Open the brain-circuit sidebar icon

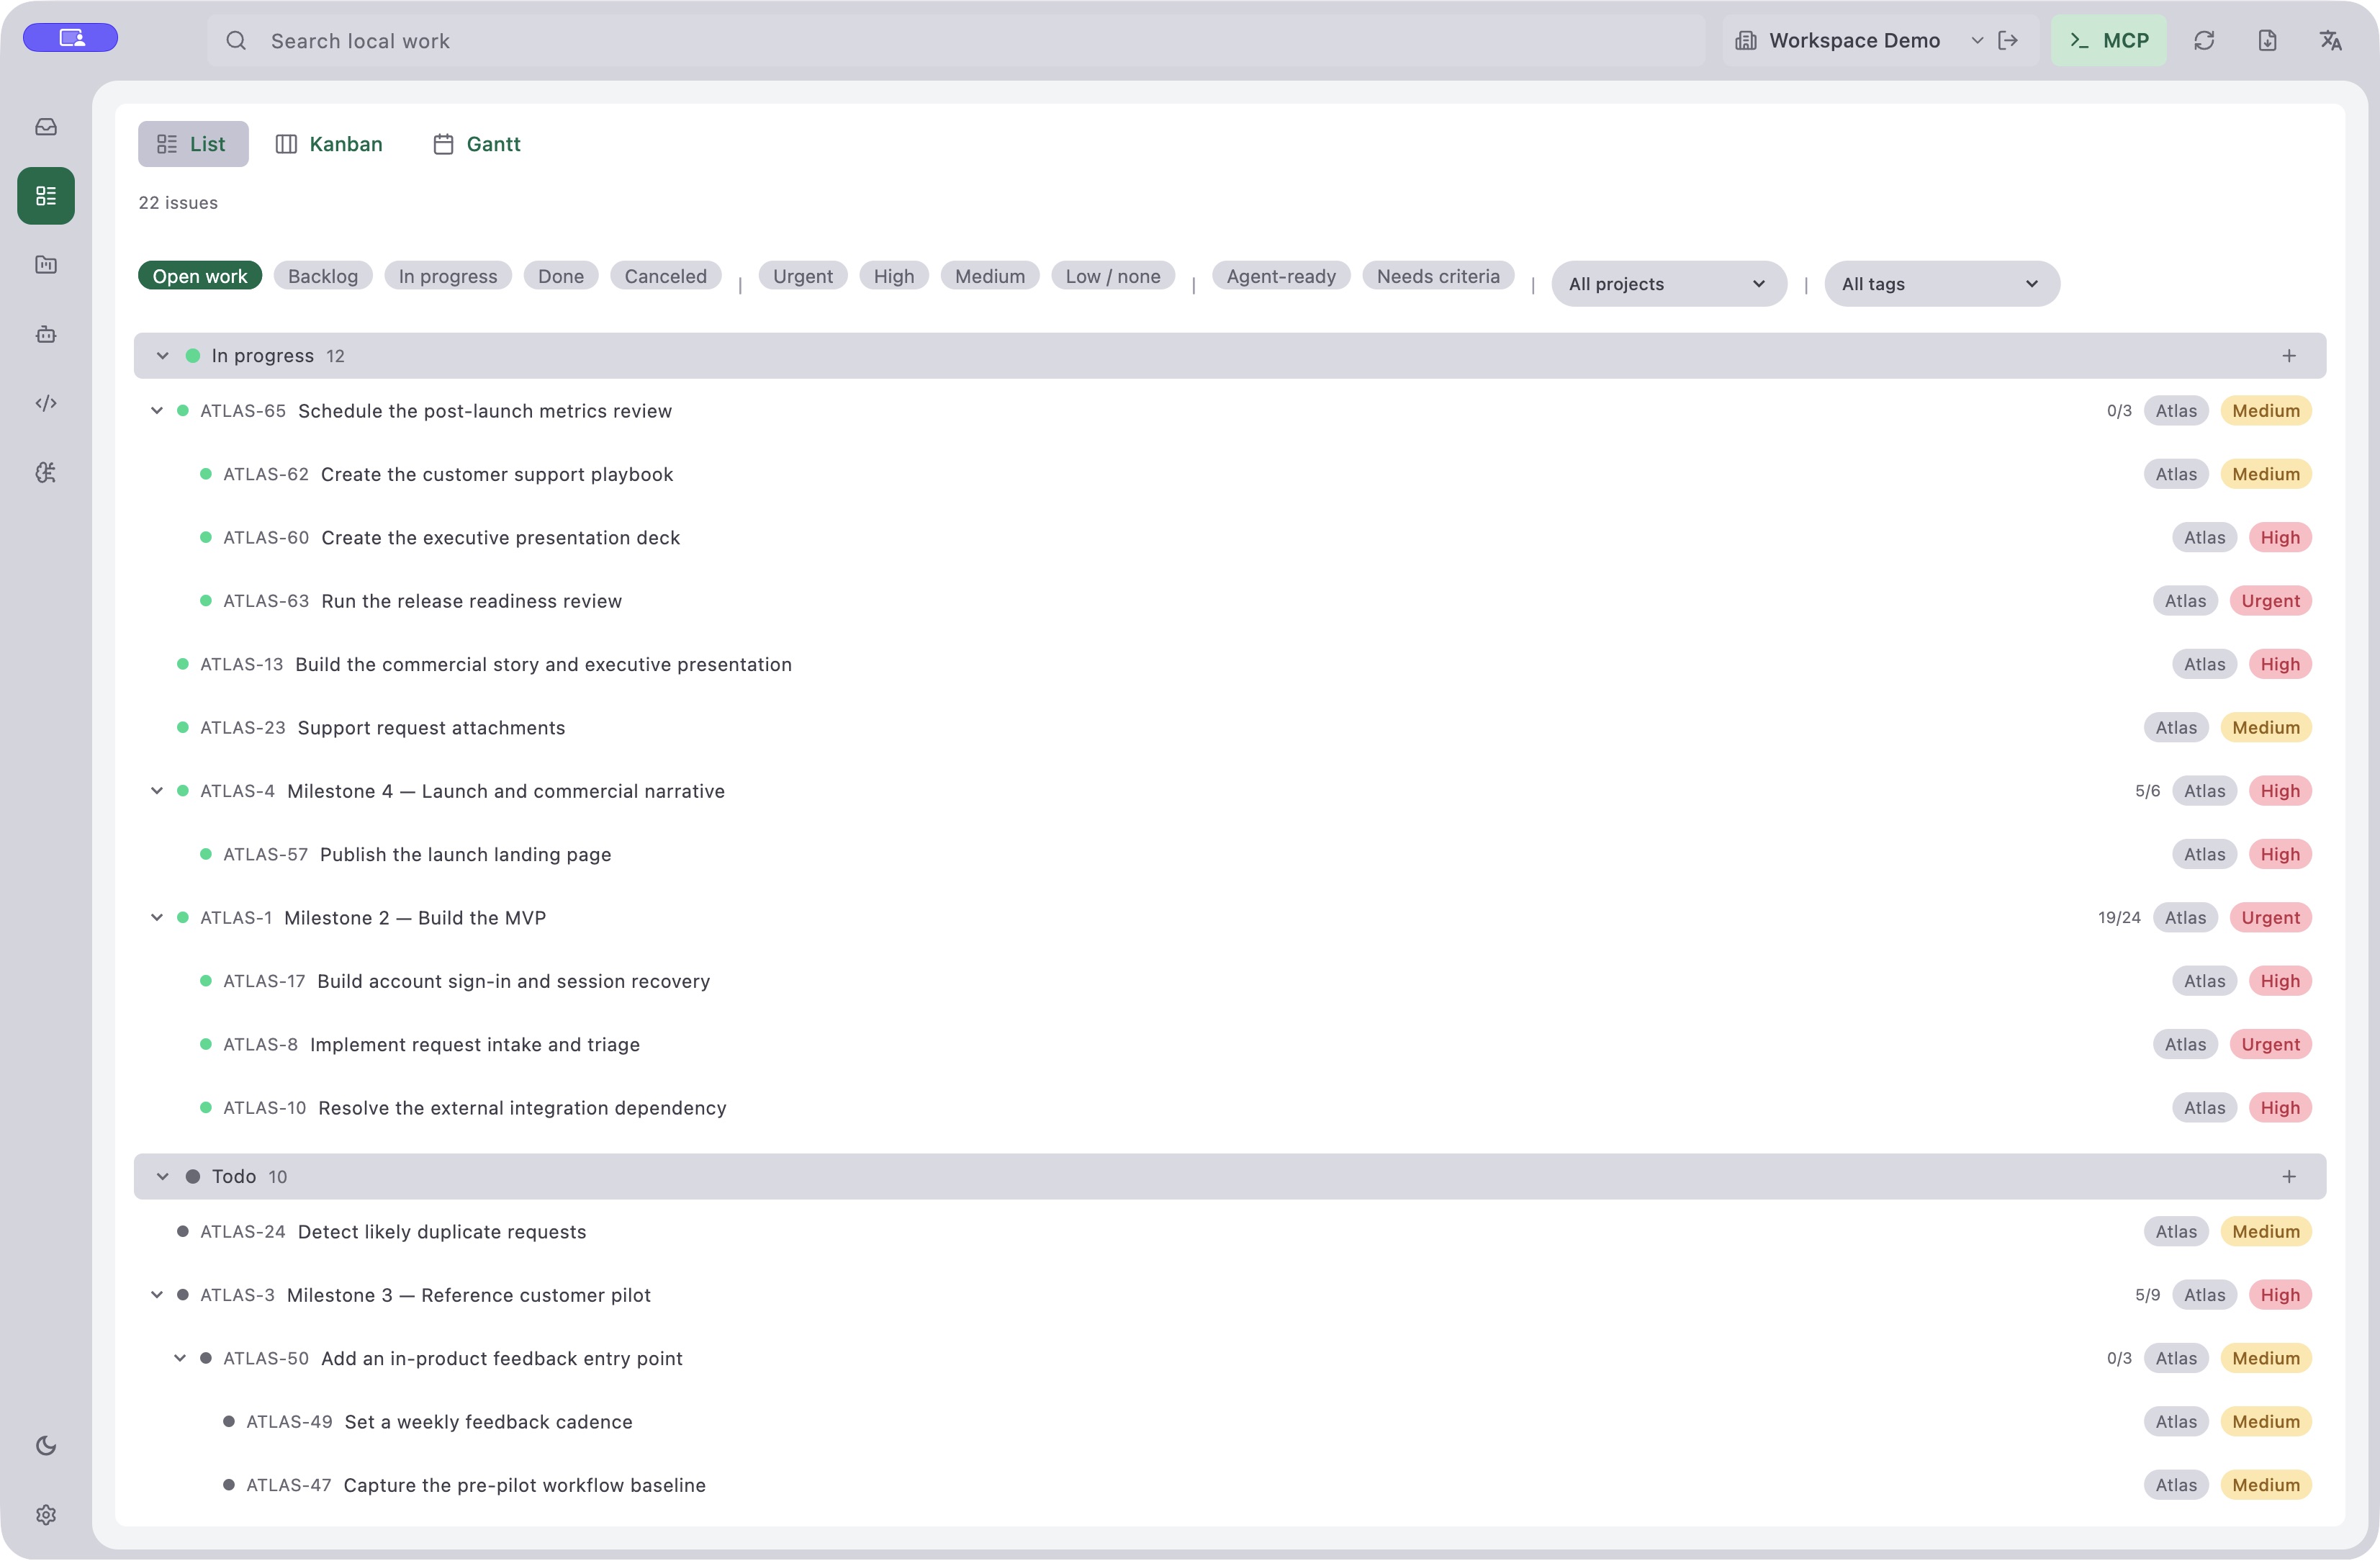46,472
